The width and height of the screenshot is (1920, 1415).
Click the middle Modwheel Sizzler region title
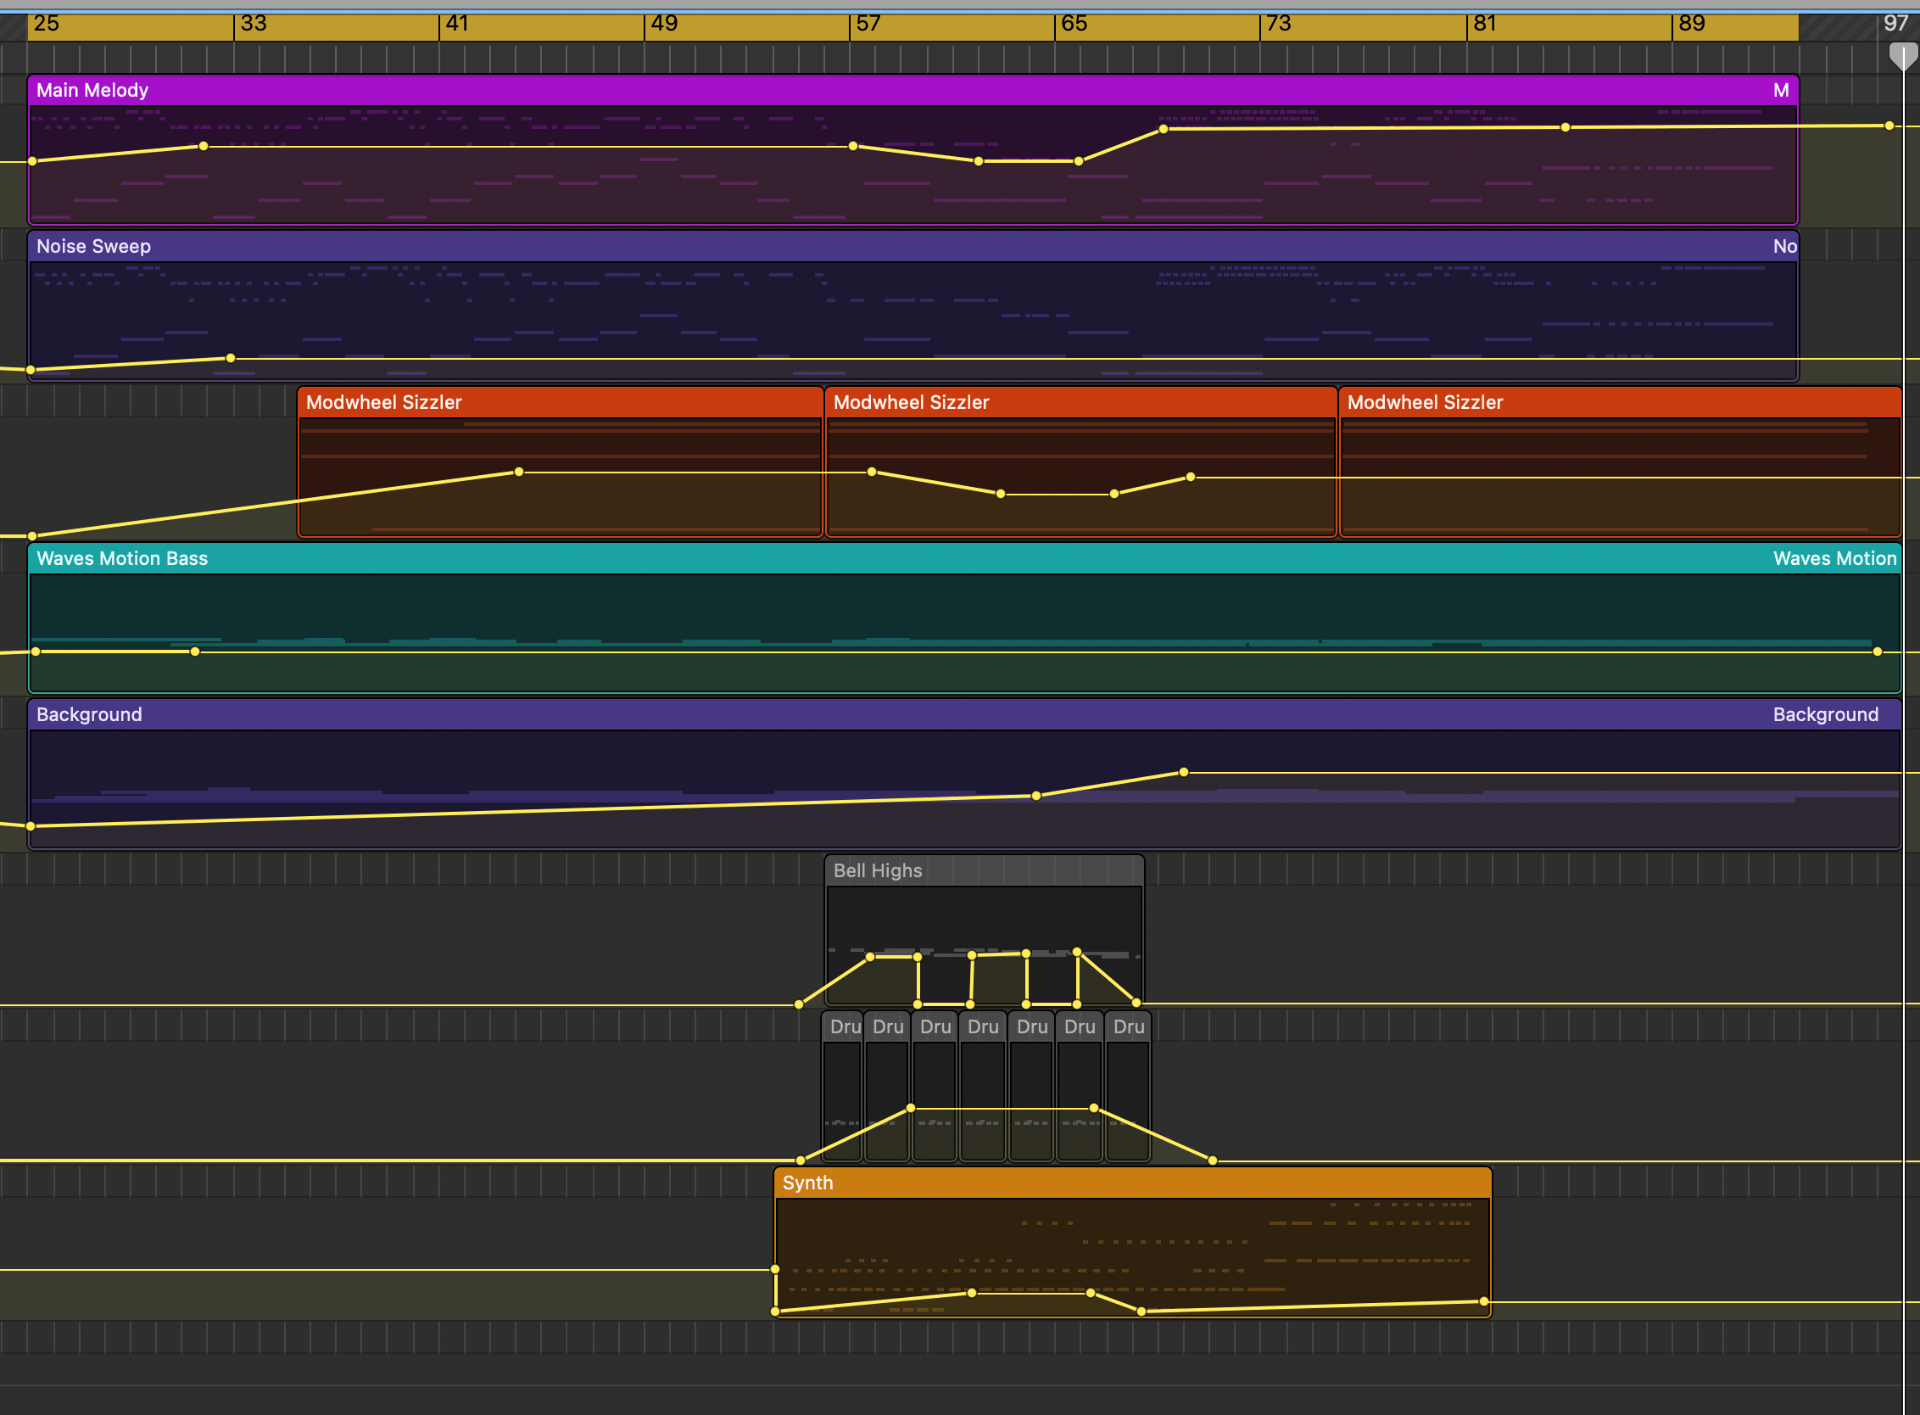click(911, 402)
